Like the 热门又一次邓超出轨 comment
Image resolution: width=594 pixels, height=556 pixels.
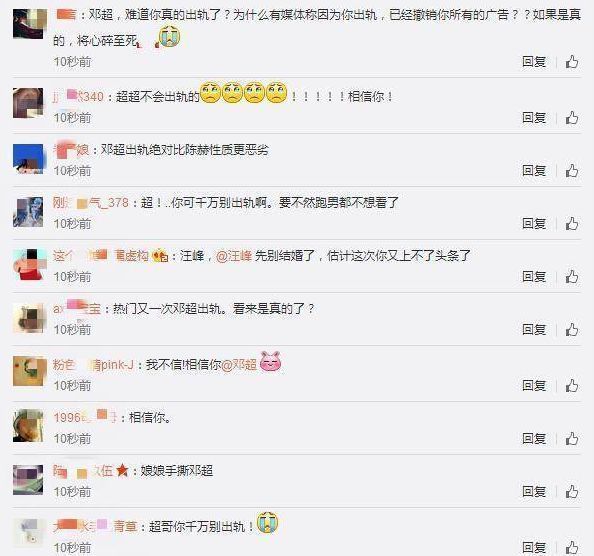[572, 330]
